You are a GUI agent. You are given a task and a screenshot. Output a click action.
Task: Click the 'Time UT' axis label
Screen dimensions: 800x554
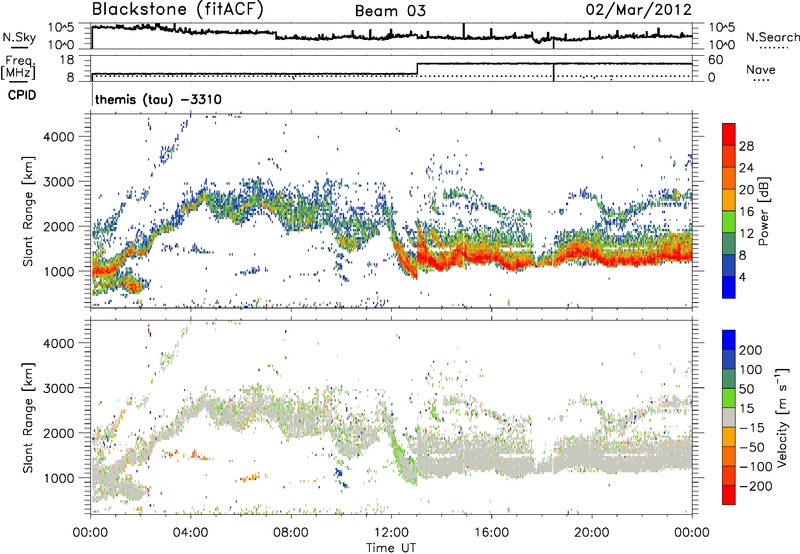(391, 548)
